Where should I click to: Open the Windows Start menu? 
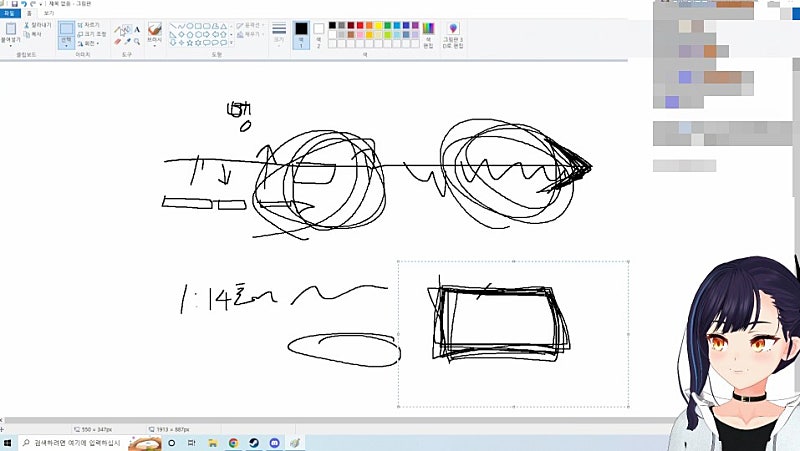[7, 443]
